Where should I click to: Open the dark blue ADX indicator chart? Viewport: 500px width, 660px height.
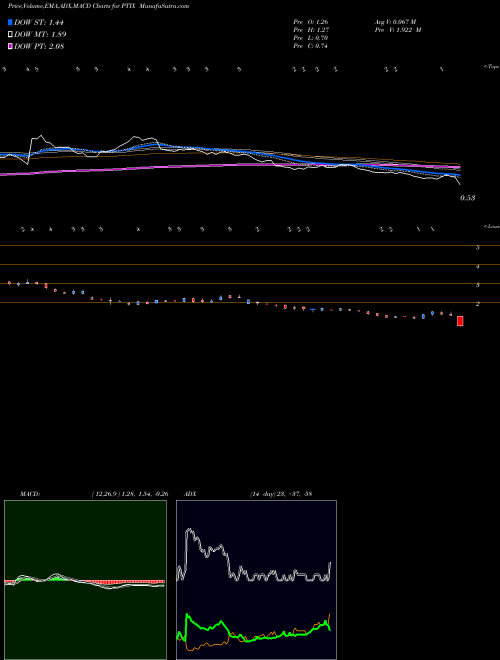[x=256, y=580]
